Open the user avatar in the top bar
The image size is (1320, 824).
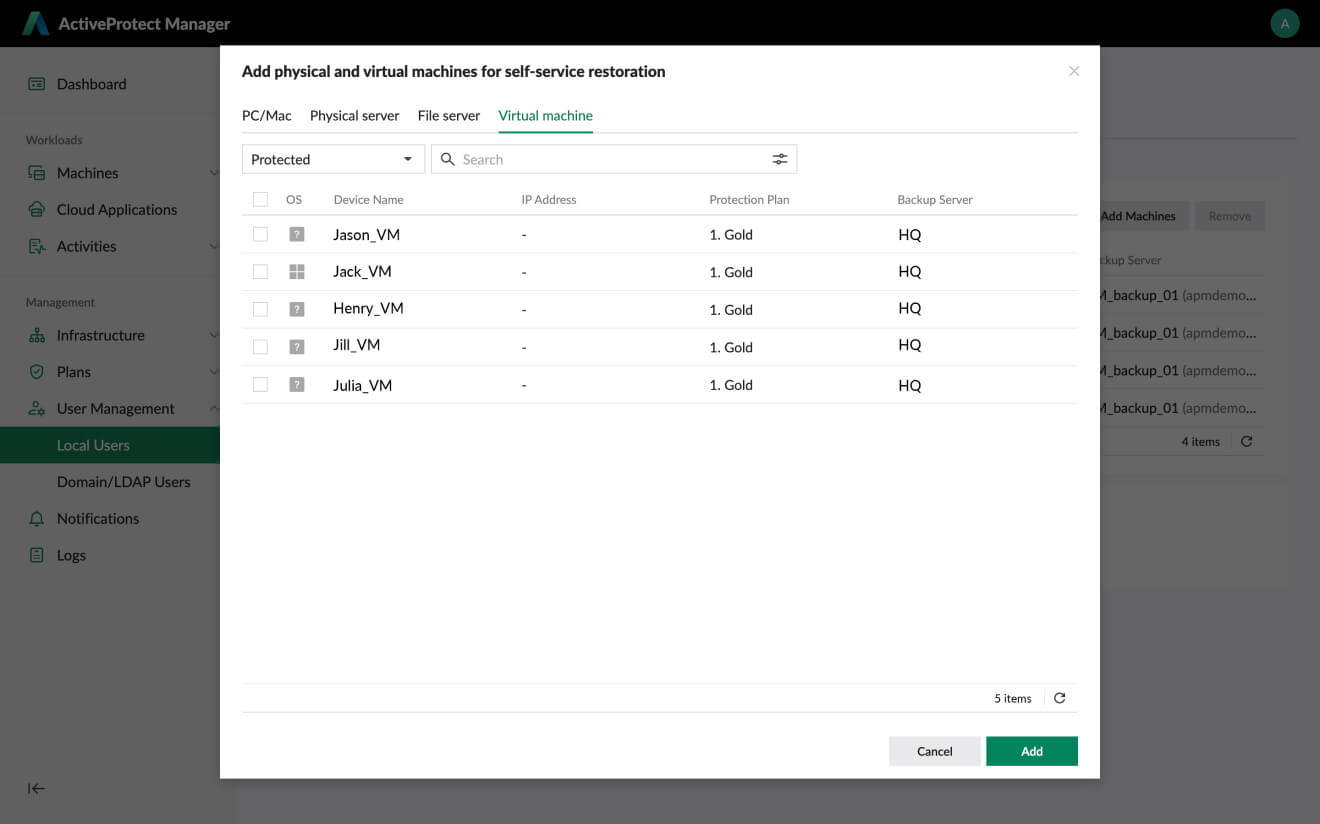(x=1285, y=22)
